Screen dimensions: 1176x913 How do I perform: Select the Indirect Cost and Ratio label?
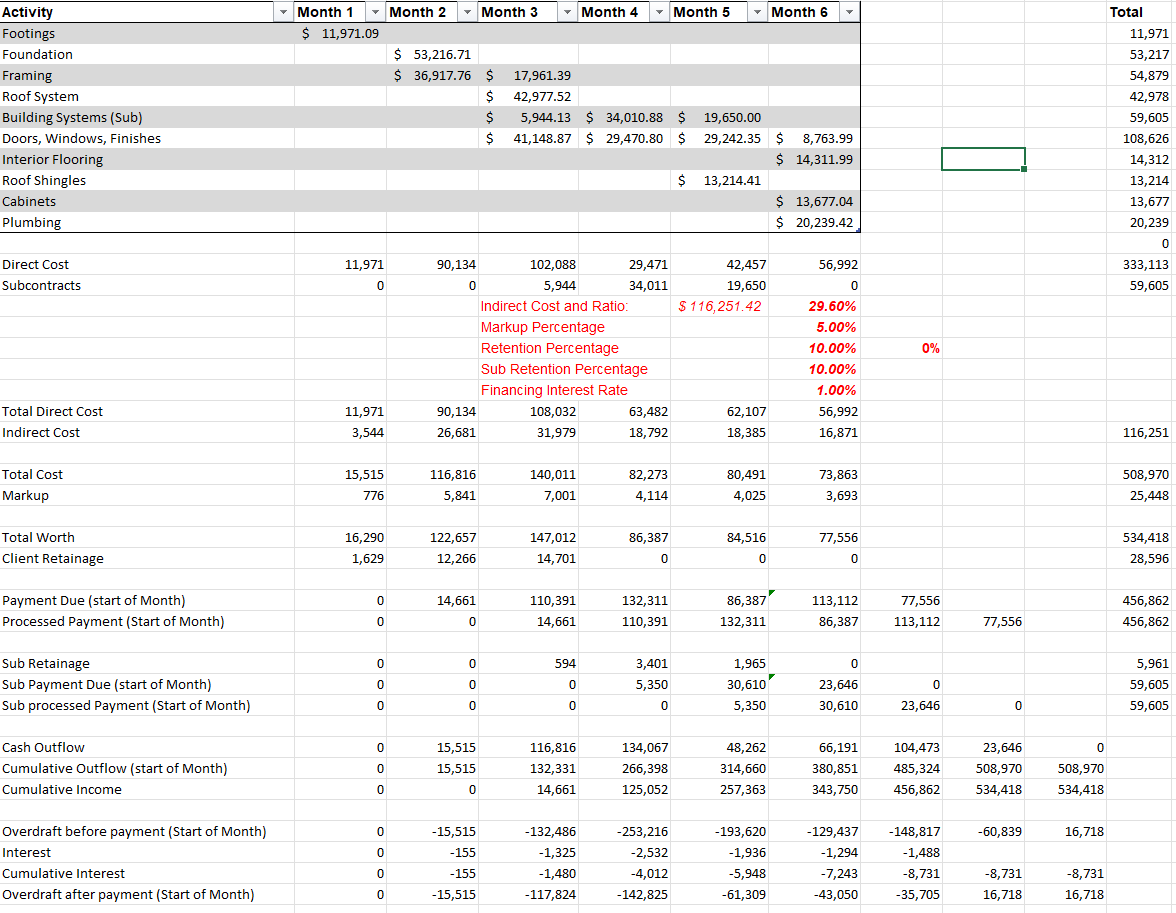554,306
